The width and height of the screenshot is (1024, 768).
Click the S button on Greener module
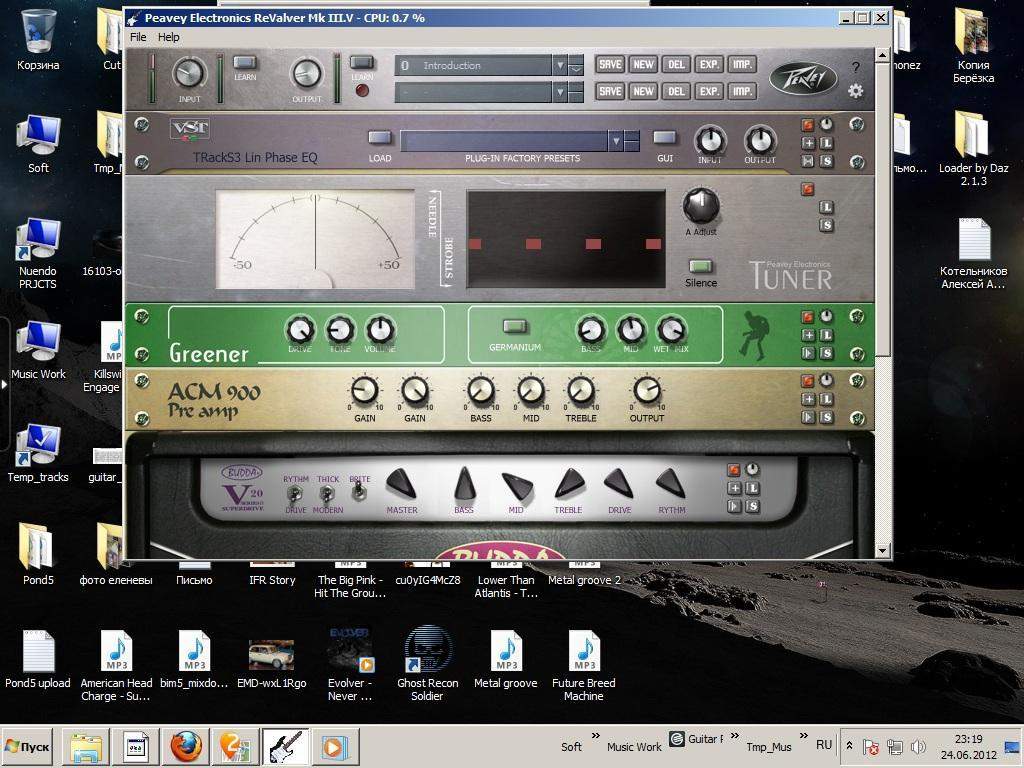(826, 353)
